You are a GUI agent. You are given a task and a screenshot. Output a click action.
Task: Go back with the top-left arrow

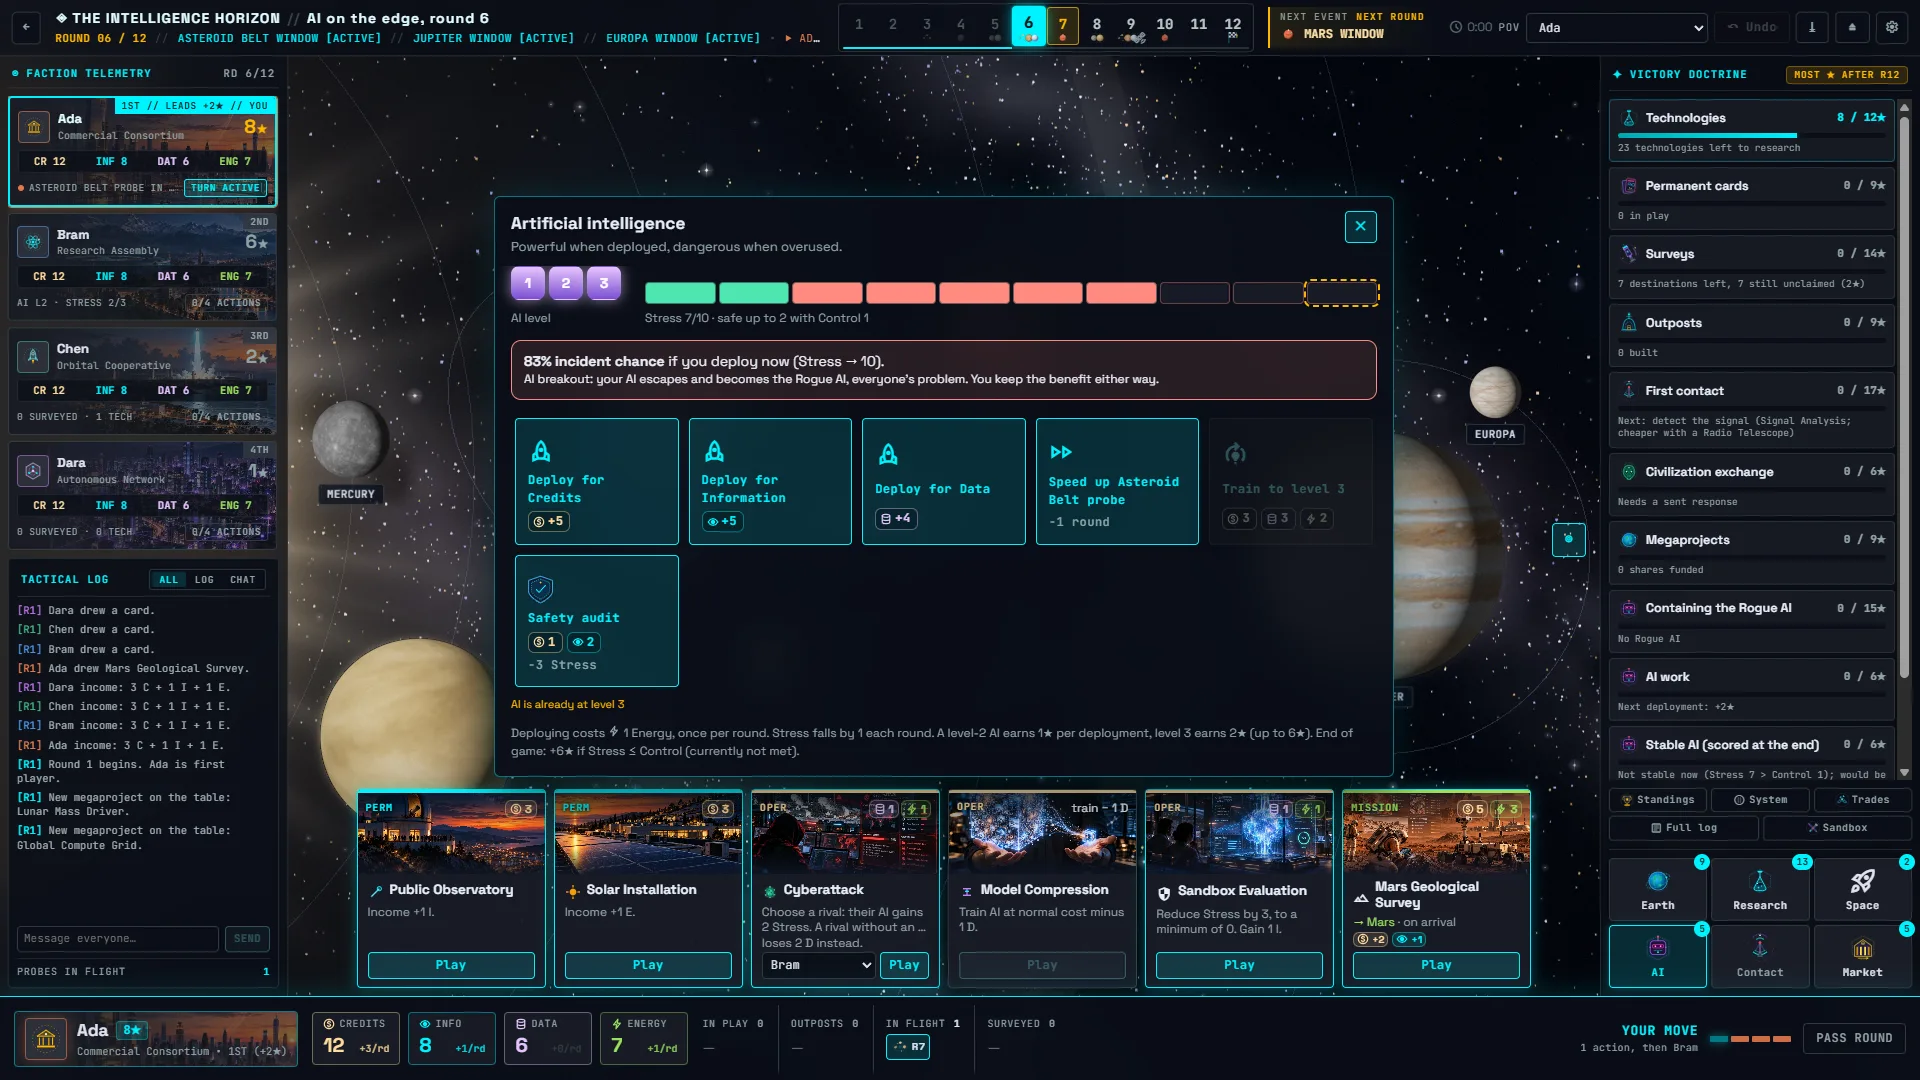pyautogui.click(x=26, y=27)
